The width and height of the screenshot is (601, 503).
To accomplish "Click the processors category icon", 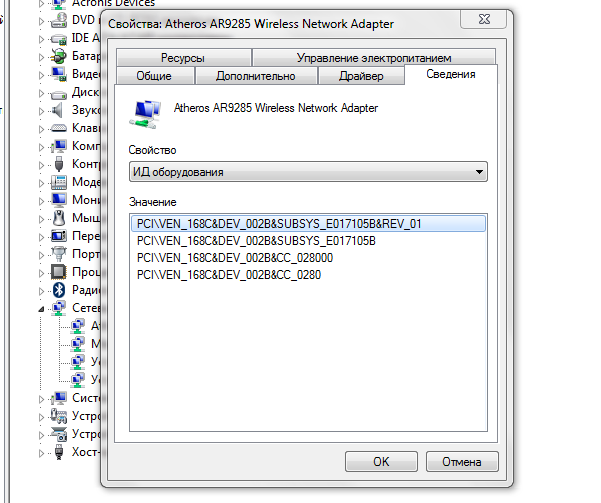I will pos(58,272).
